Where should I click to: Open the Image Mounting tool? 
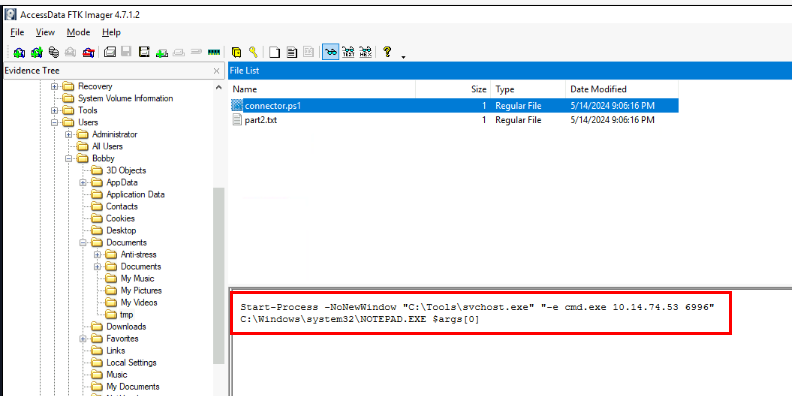click(54, 52)
